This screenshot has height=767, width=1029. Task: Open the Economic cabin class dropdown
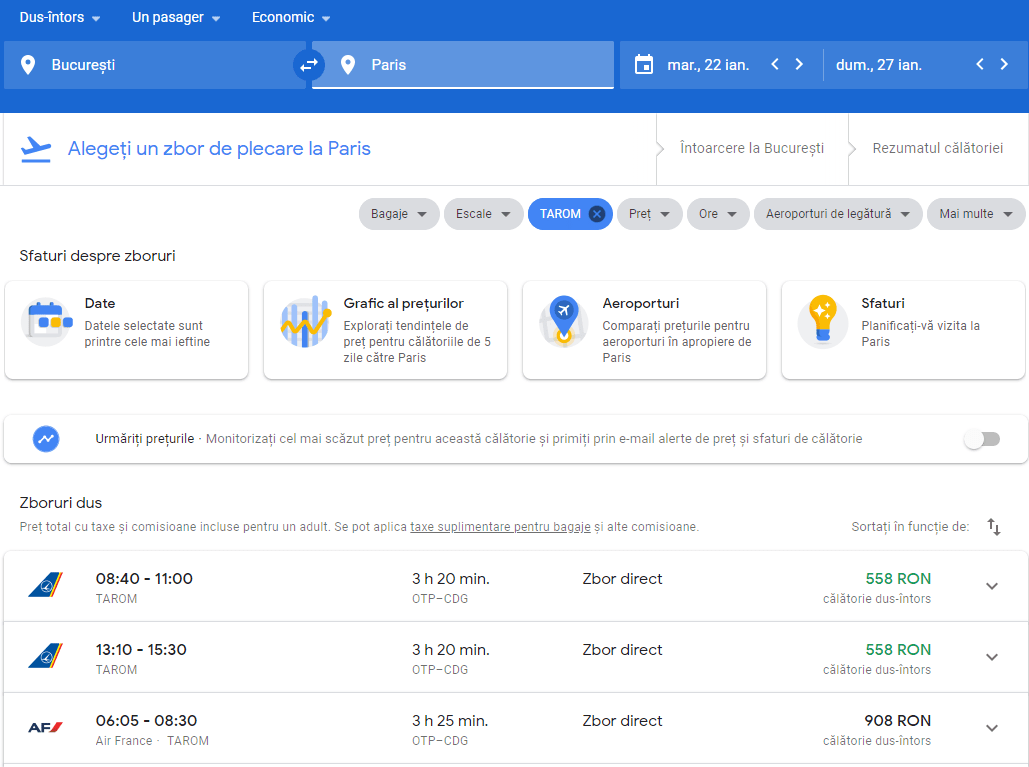[291, 18]
